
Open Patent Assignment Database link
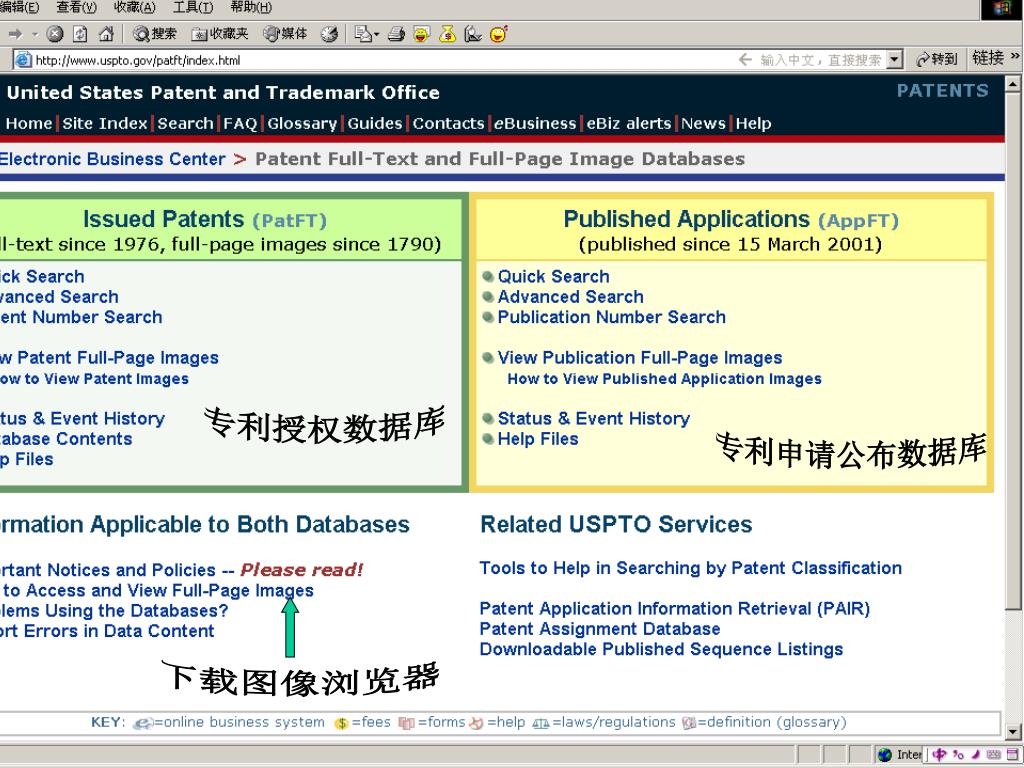click(600, 629)
